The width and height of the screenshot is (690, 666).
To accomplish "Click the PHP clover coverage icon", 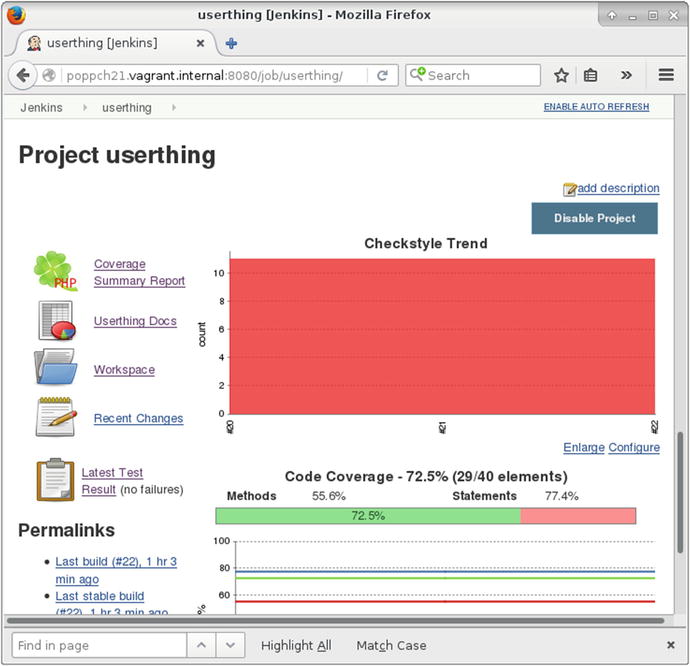I will (55, 271).
